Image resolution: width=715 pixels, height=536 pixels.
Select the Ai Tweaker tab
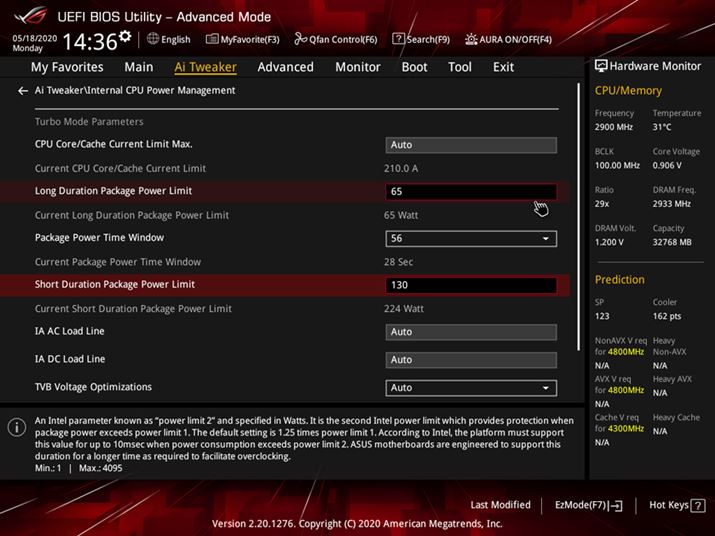pyautogui.click(x=205, y=67)
